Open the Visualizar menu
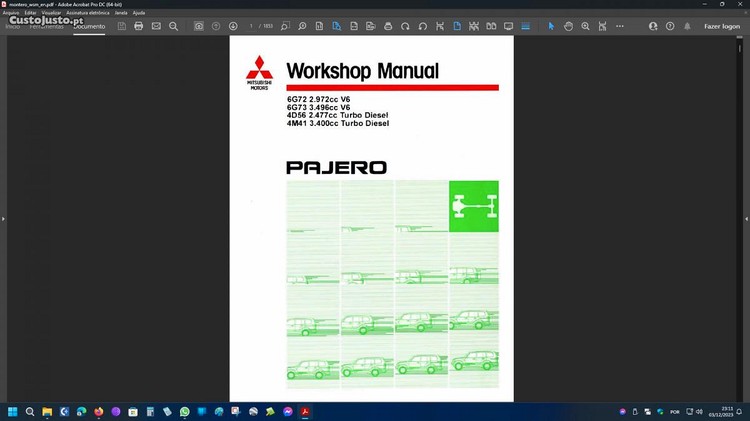 click(x=51, y=13)
